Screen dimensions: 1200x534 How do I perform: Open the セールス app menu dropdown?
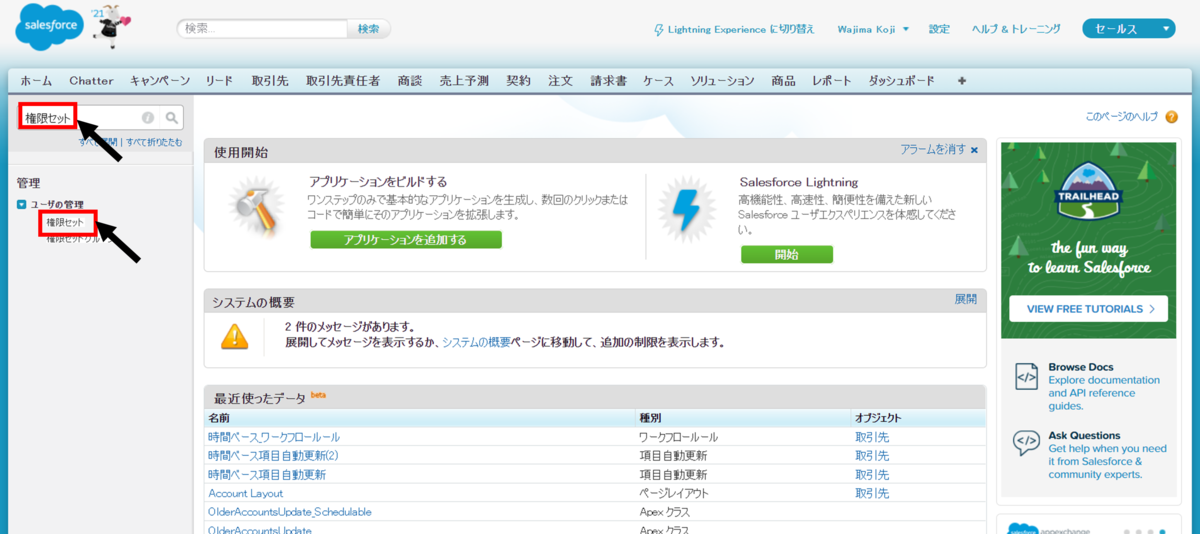coord(1128,29)
